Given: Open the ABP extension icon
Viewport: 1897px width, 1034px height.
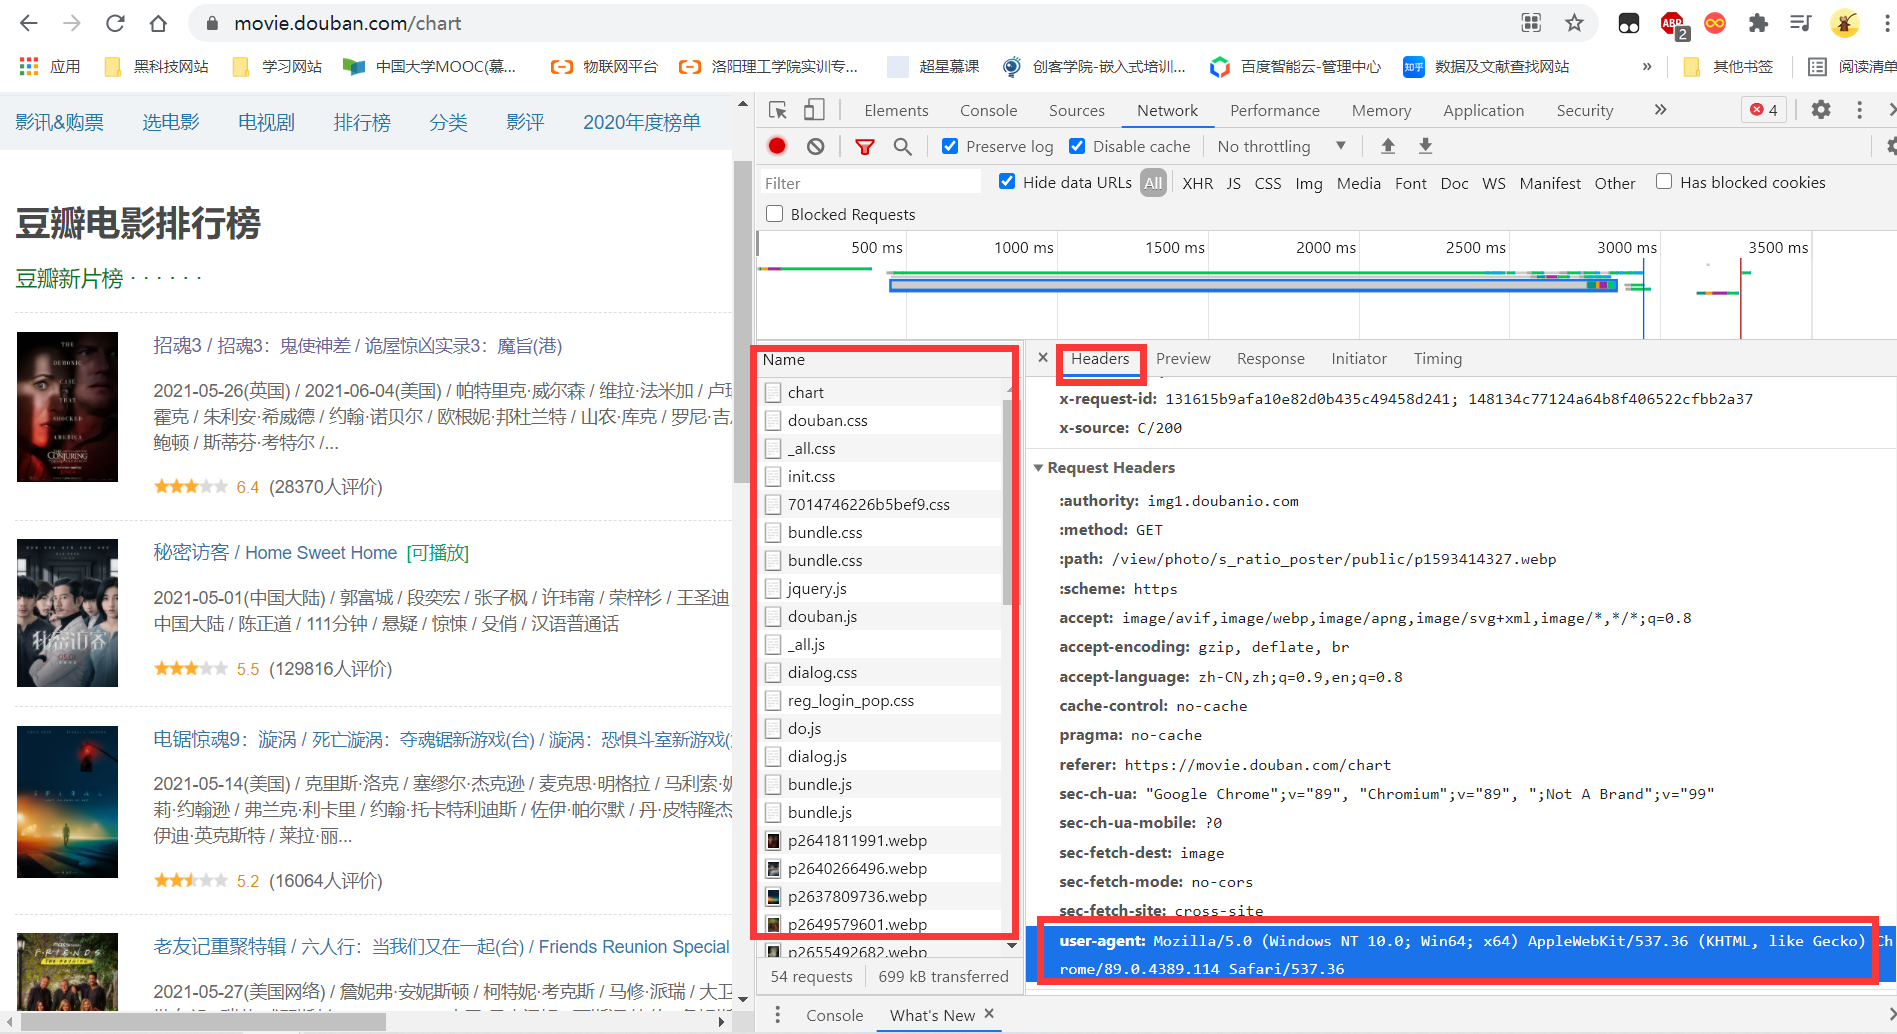Looking at the screenshot, I should pyautogui.click(x=1672, y=24).
